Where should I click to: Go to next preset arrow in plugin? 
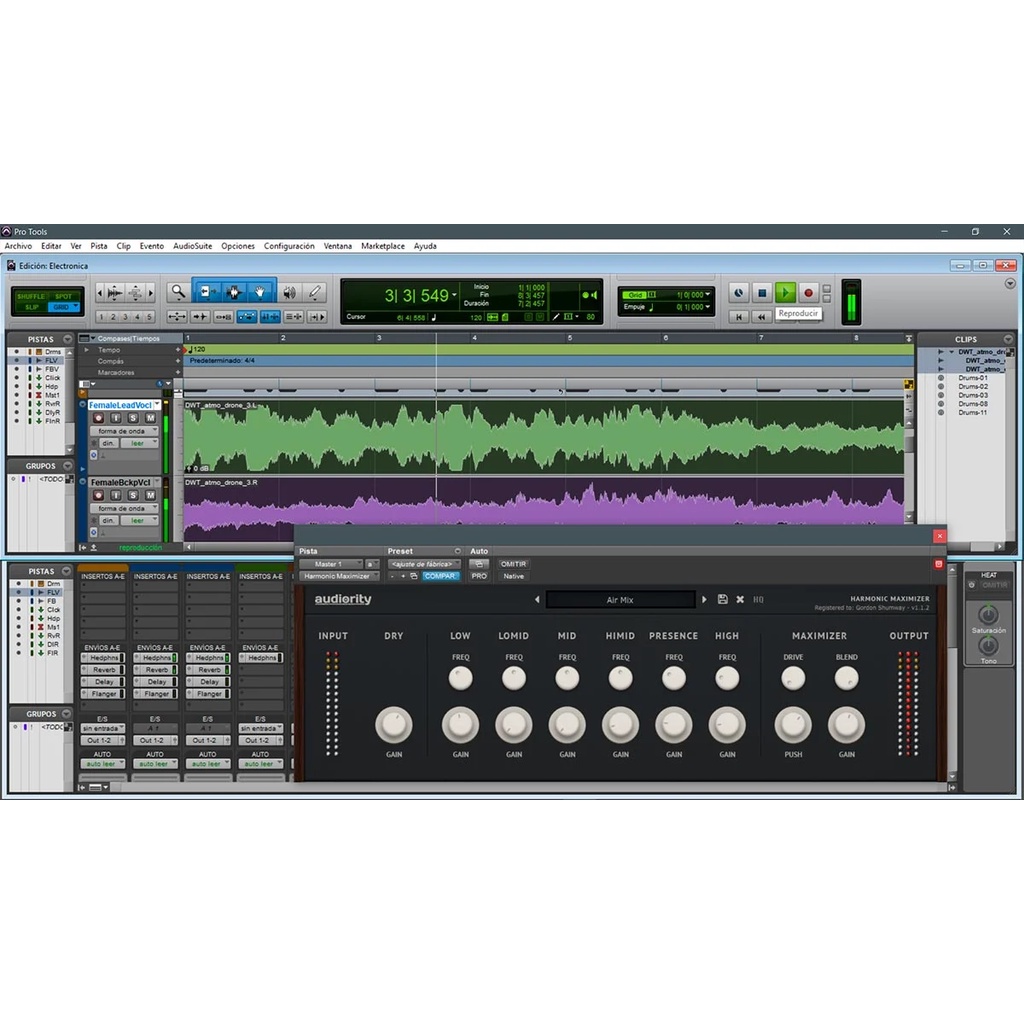(704, 599)
